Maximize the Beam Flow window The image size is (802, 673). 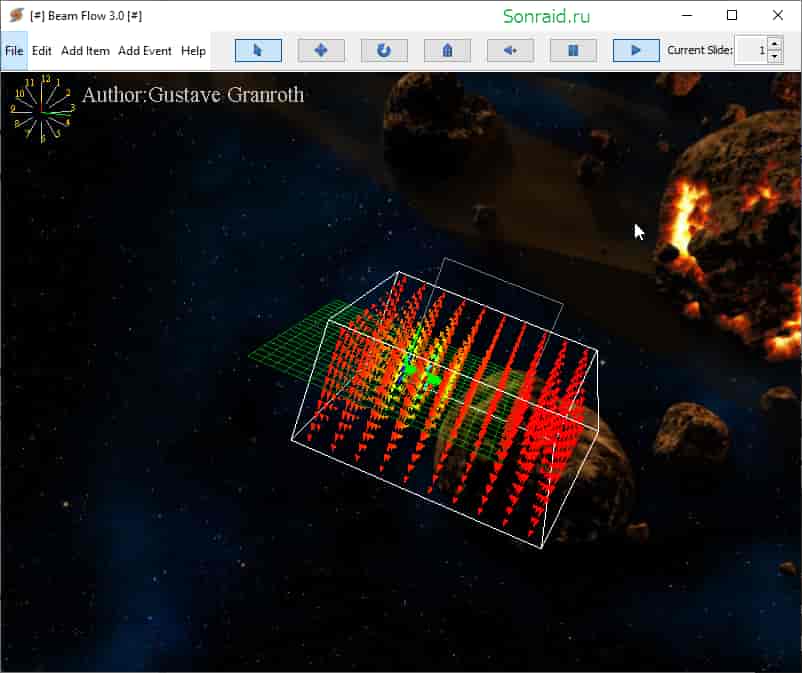[732, 15]
